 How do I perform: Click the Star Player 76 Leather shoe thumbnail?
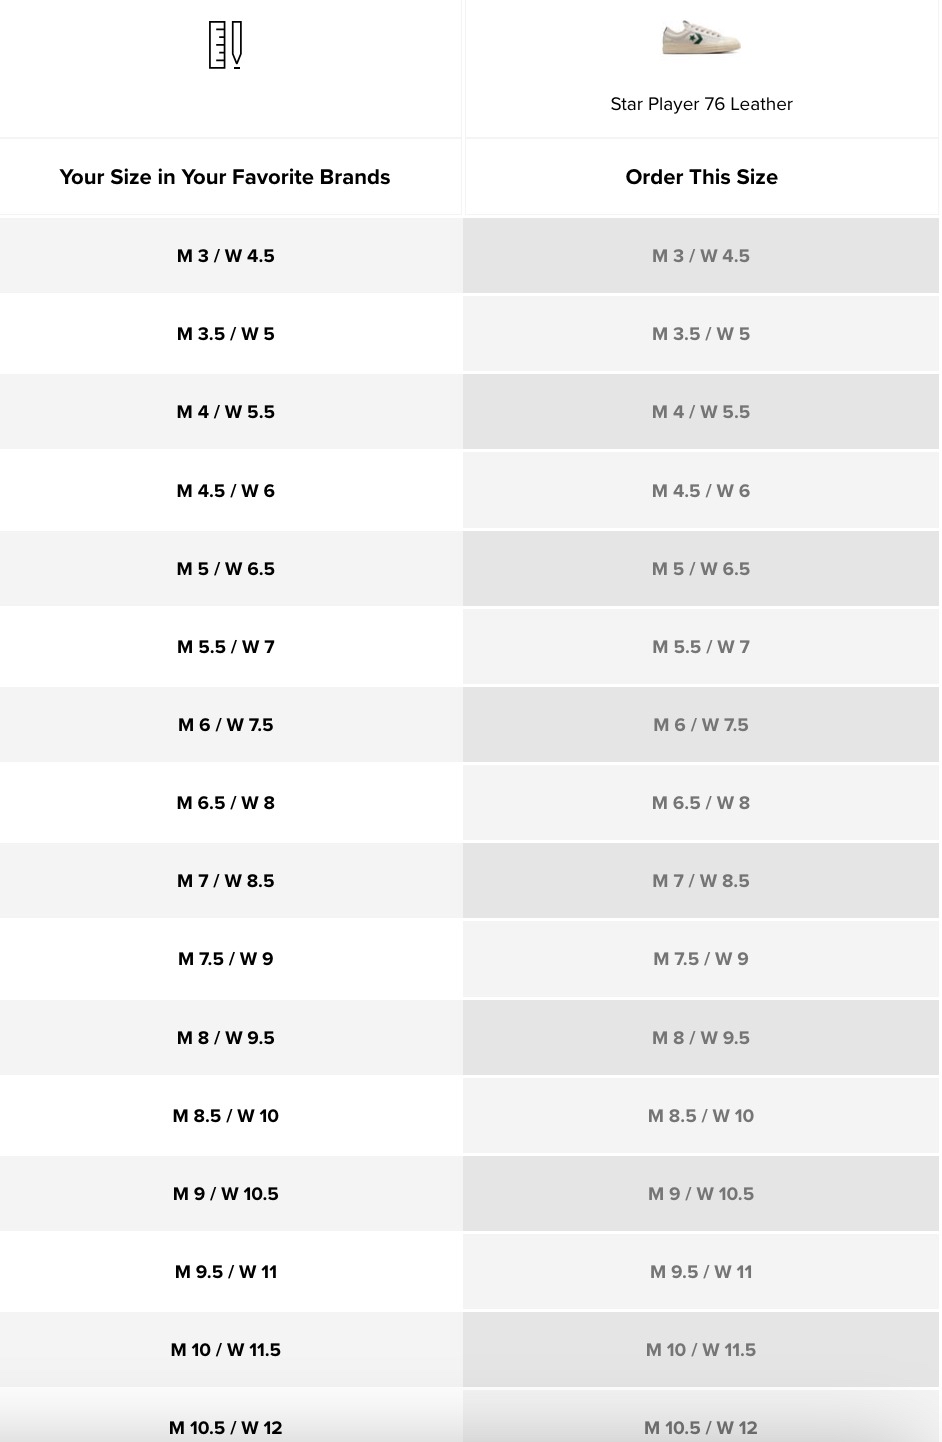[x=701, y=38]
